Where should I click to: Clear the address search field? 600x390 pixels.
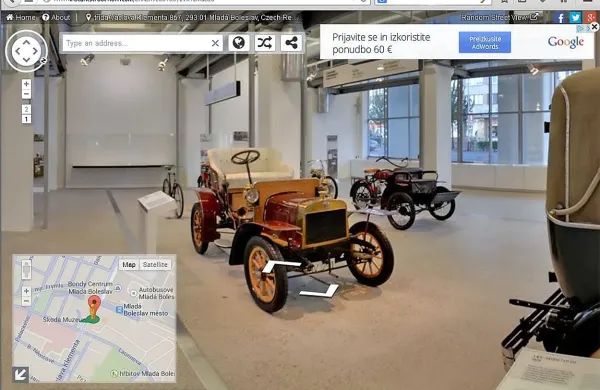[215, 43]
